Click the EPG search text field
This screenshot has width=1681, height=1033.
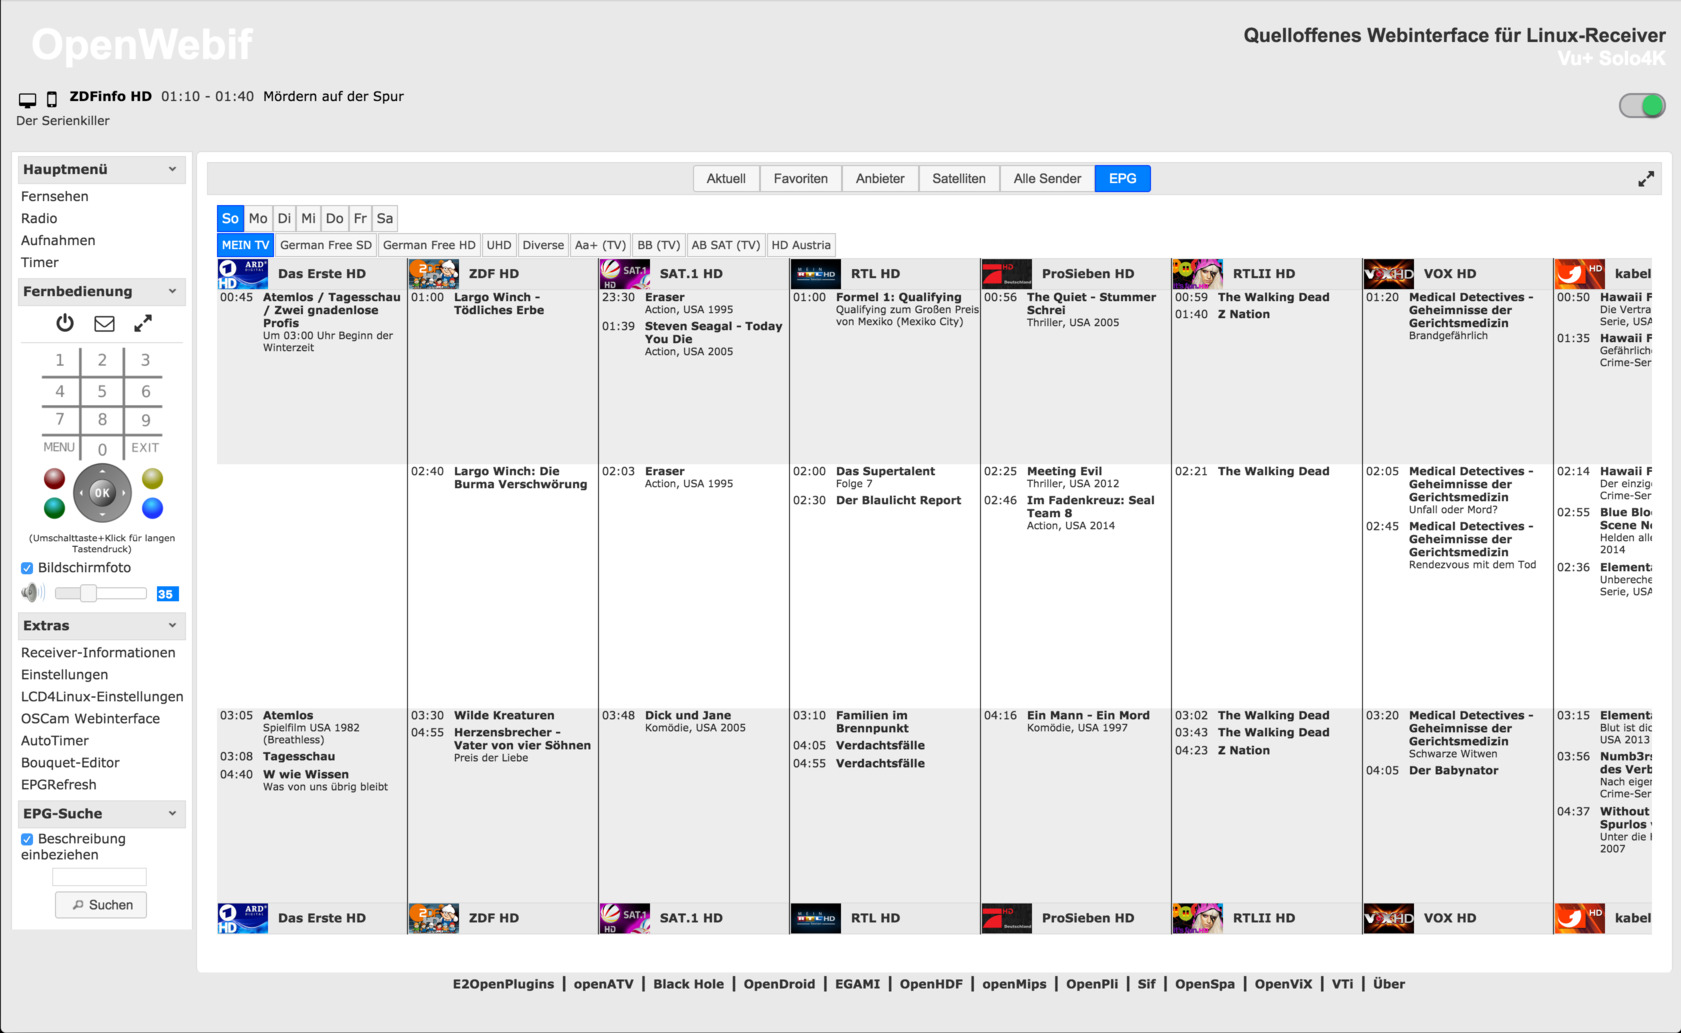point(99,877)
